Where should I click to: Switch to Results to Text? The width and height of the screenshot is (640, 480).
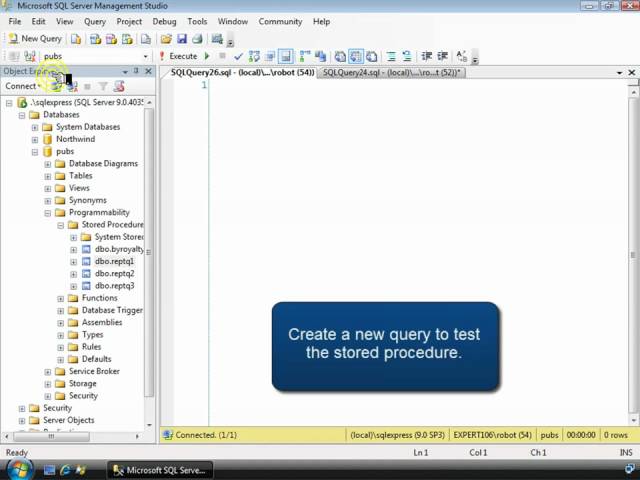(340, 56)
